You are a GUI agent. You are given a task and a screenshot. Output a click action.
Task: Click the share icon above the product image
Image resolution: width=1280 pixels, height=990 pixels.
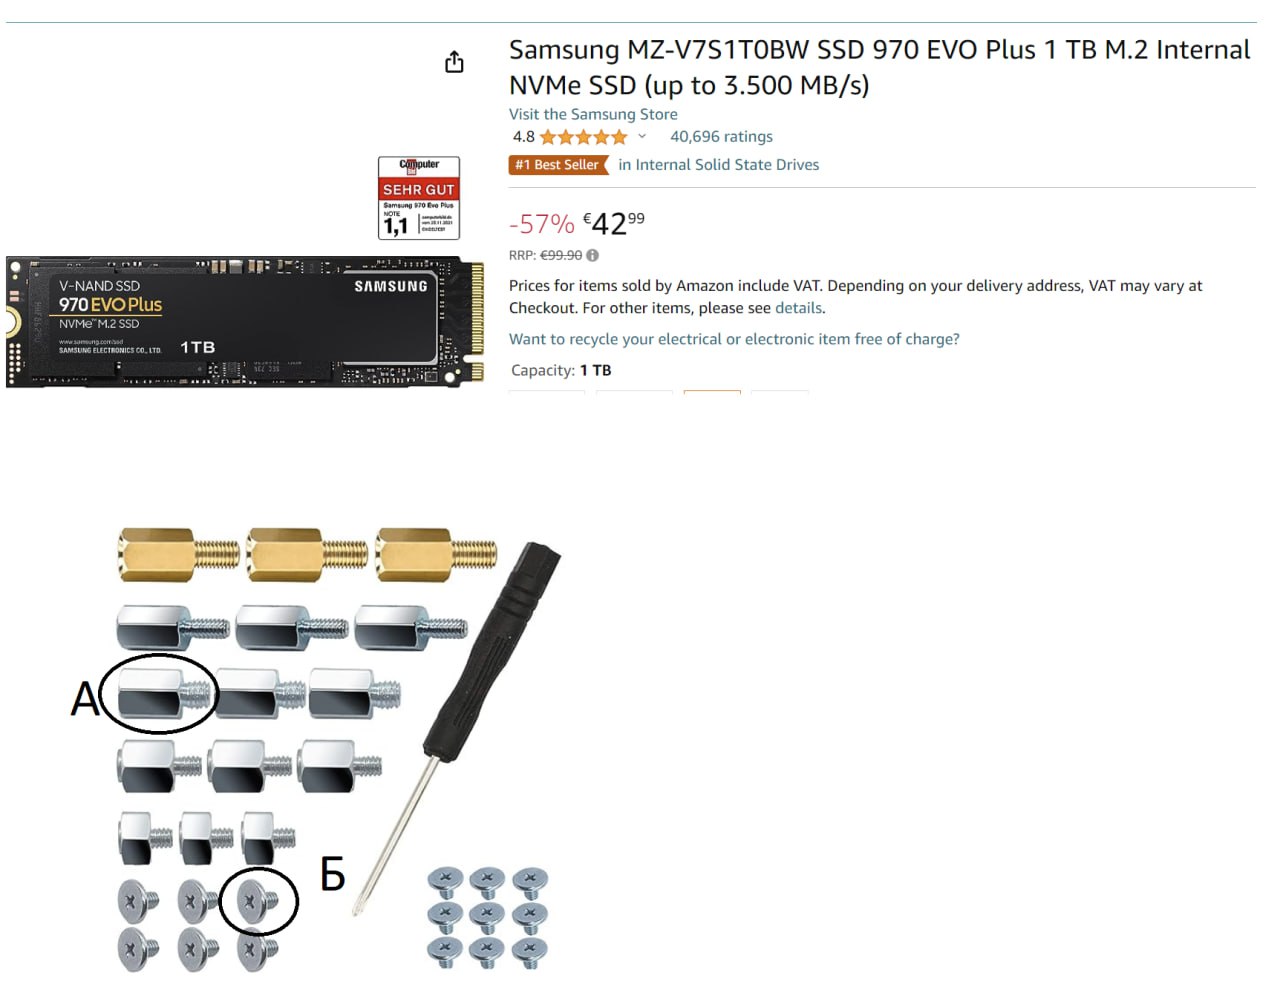point(454,62)
